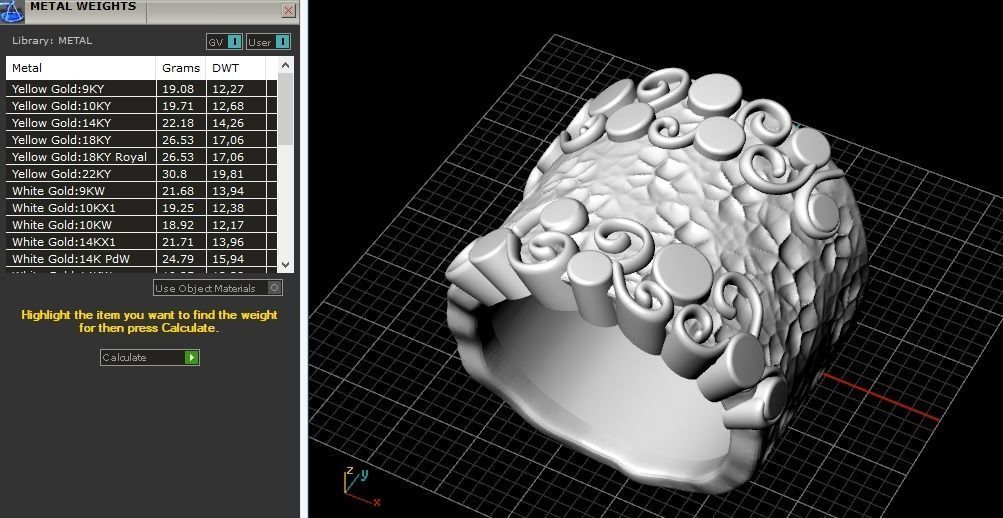
Task: Click the 12,27 DWT value
Action: (228, 90)
